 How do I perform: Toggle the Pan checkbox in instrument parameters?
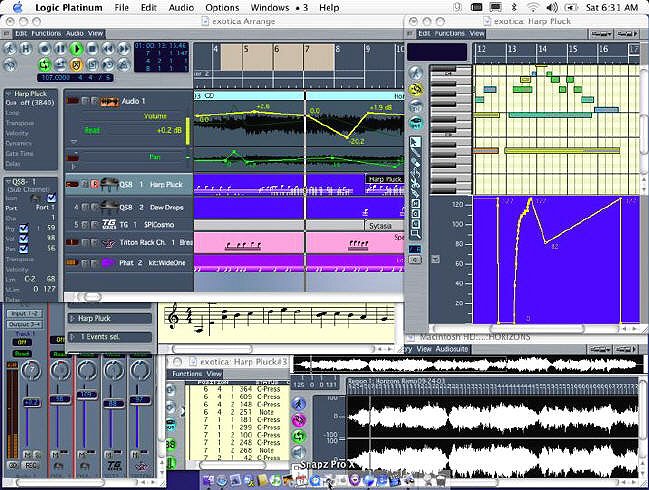pos(24,248)
